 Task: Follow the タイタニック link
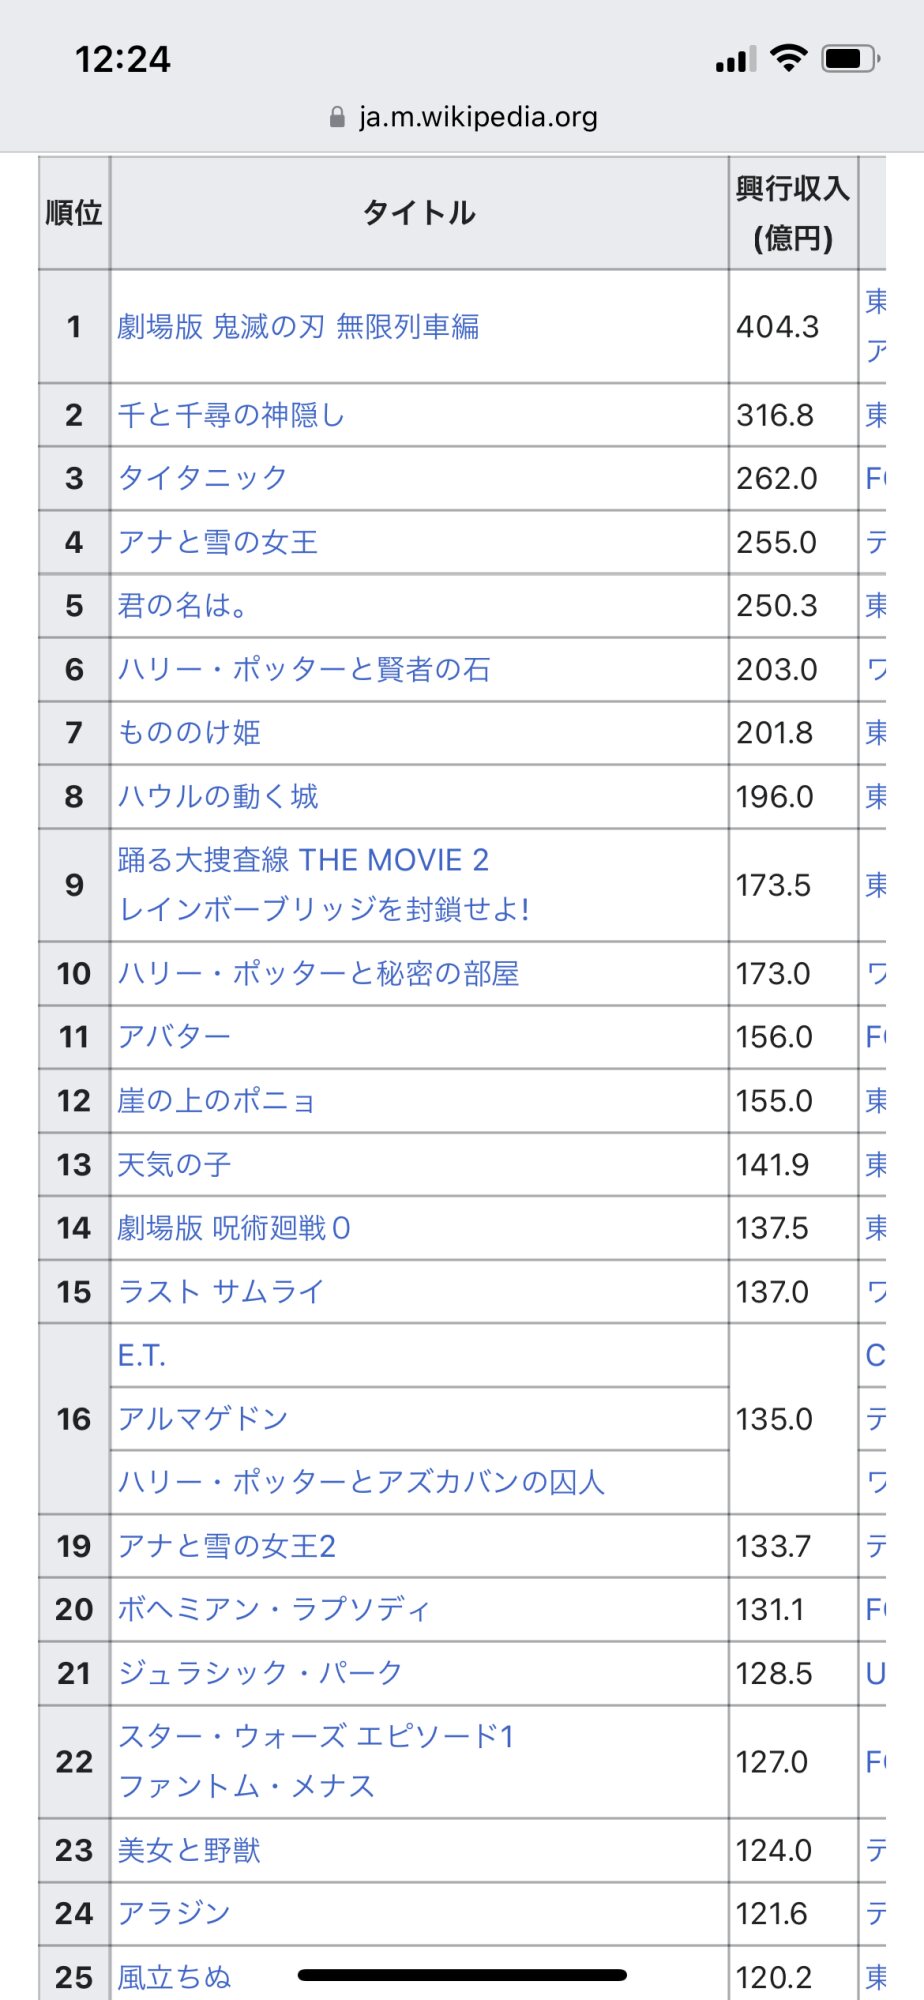point(203,478)
